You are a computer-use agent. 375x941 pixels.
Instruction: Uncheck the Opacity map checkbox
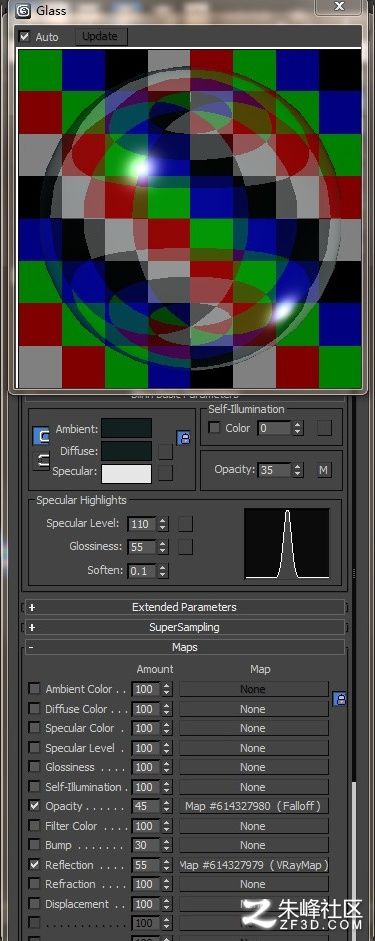35,806
